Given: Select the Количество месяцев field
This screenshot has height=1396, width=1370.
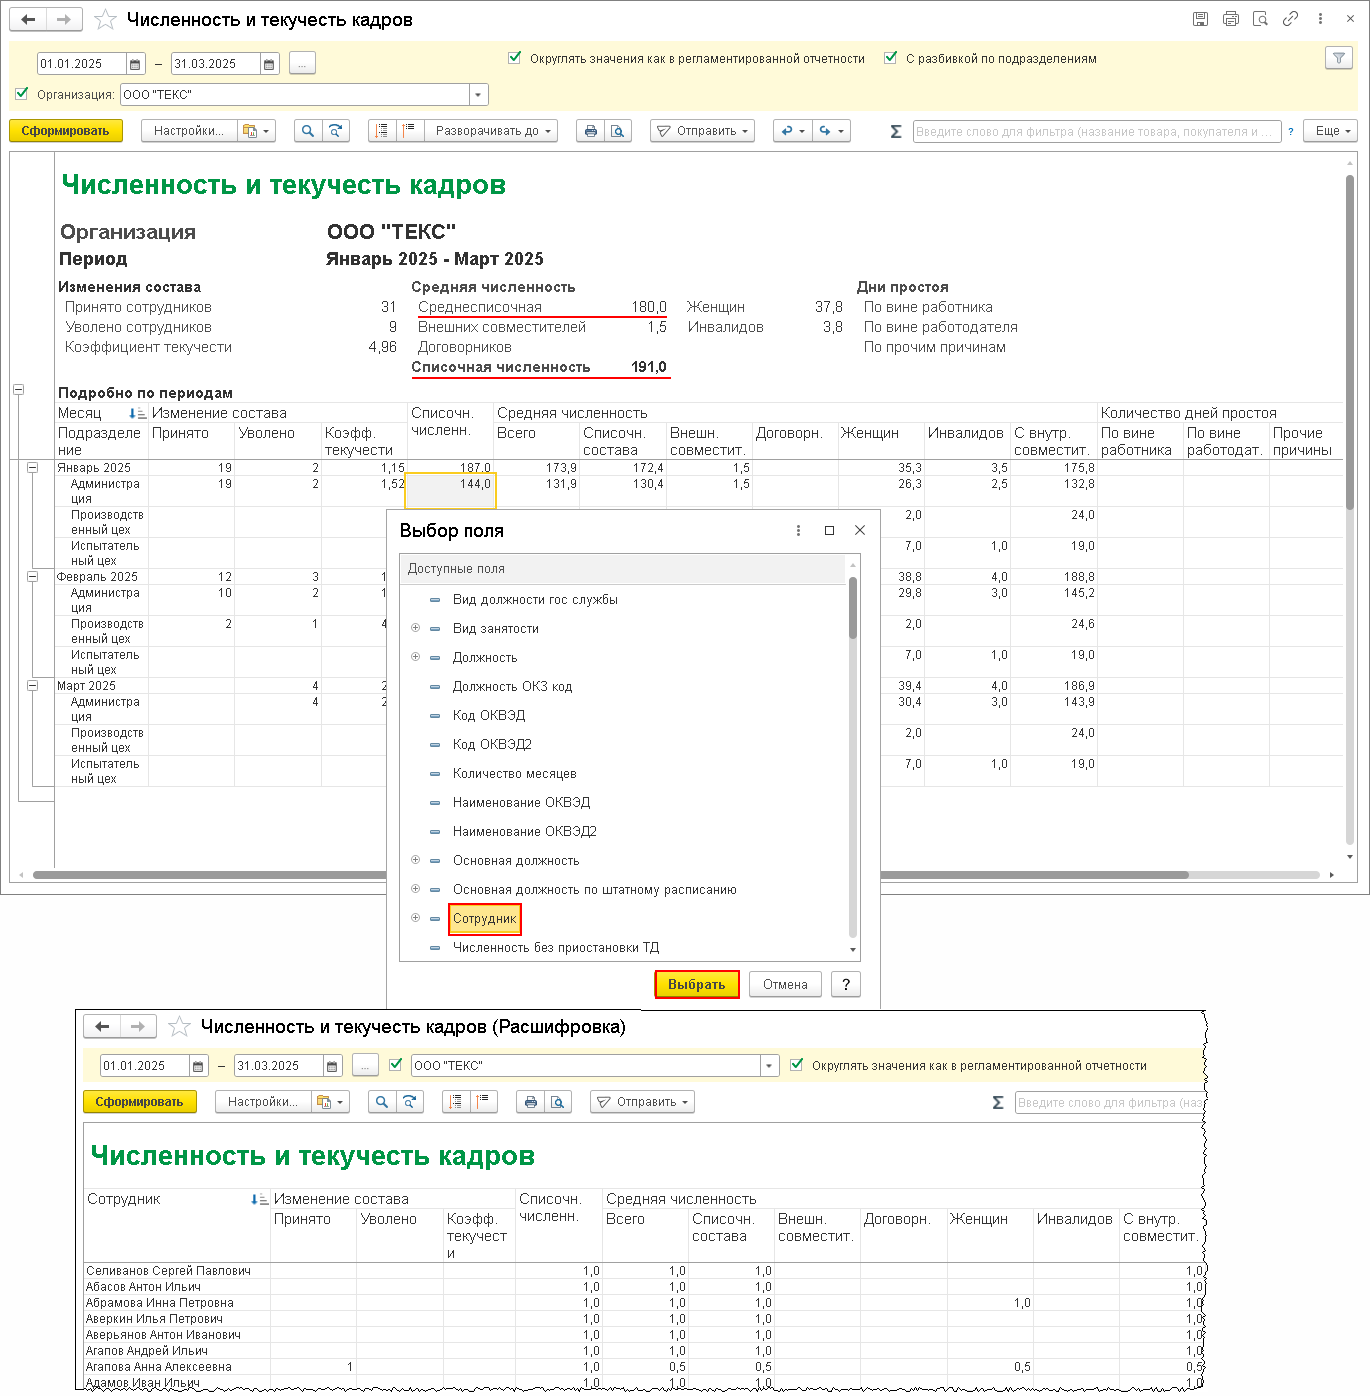Looking at the screenshot, I should click(x=514, y=774).
